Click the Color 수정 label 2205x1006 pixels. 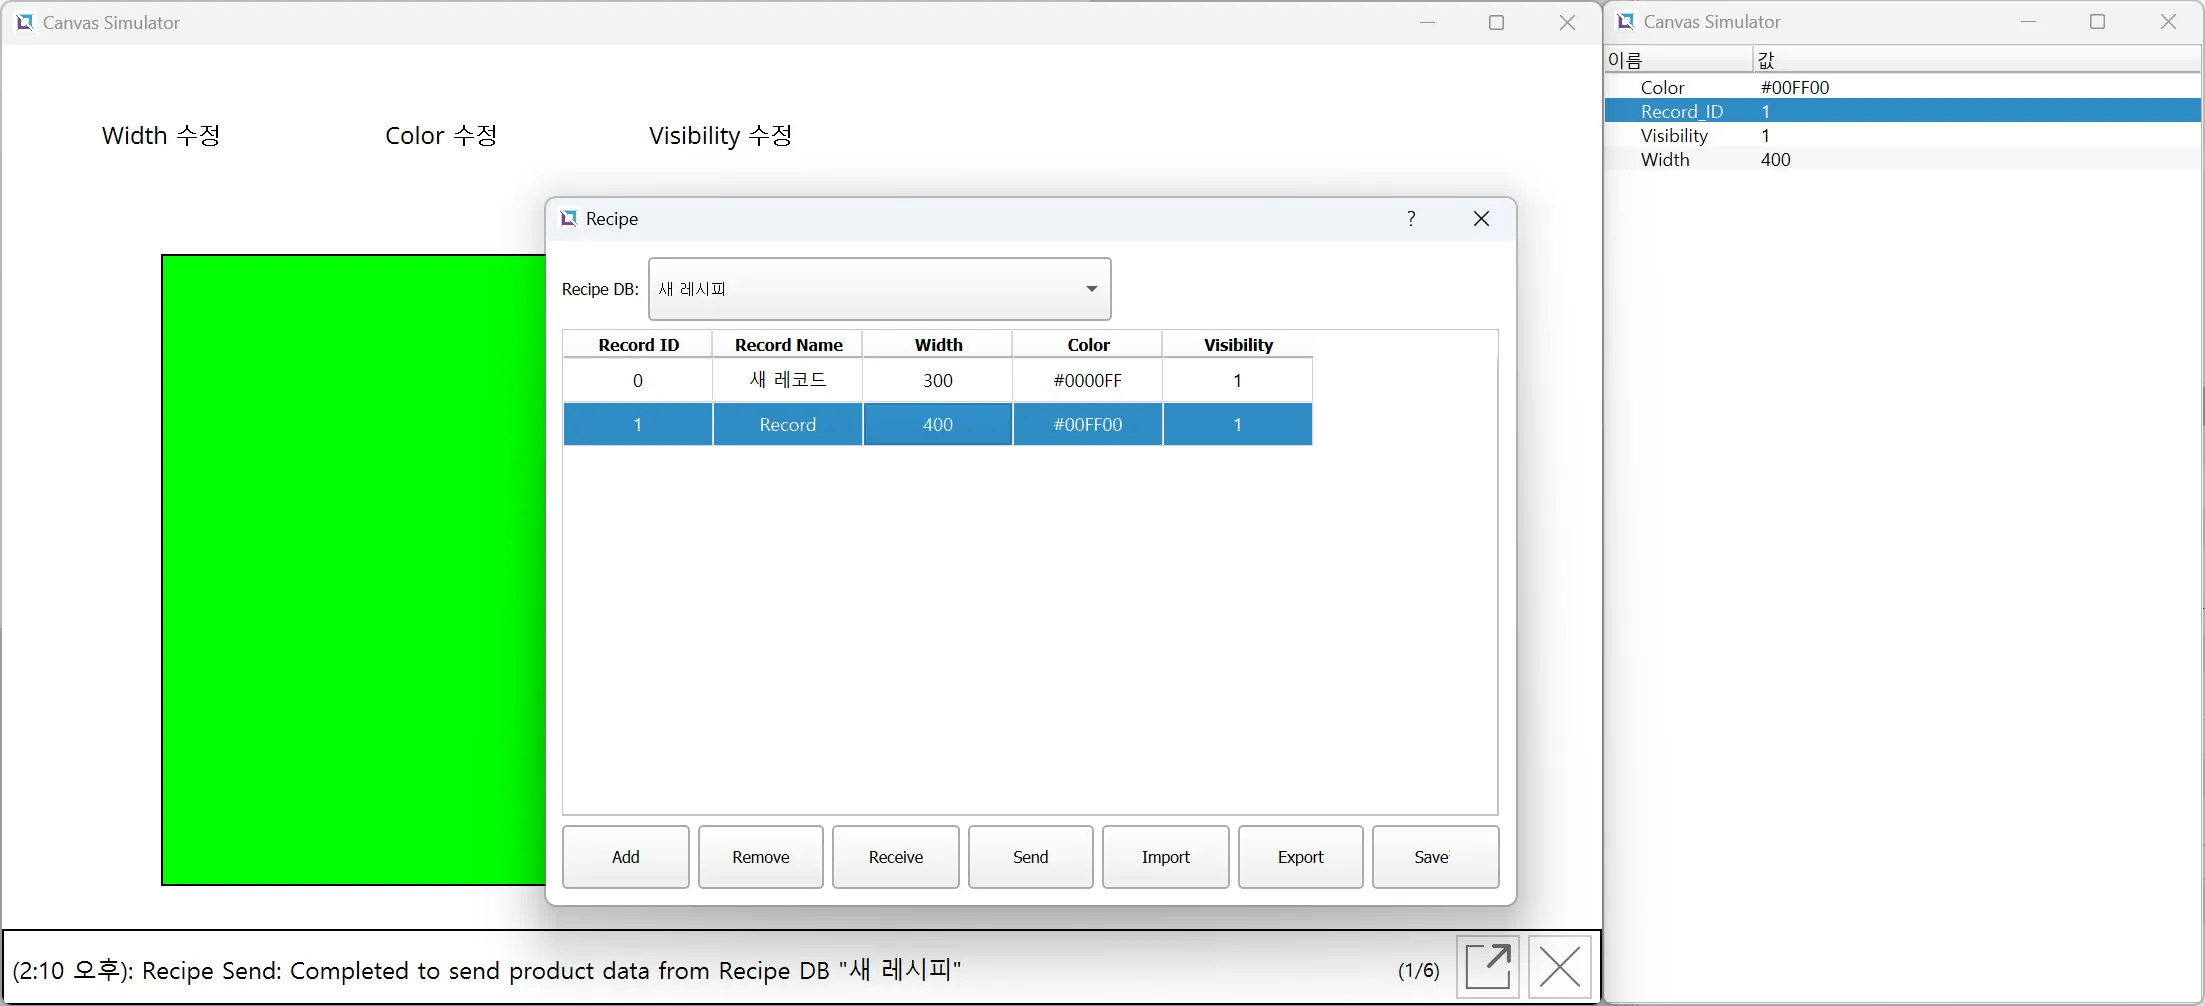(x=441, y=136)
